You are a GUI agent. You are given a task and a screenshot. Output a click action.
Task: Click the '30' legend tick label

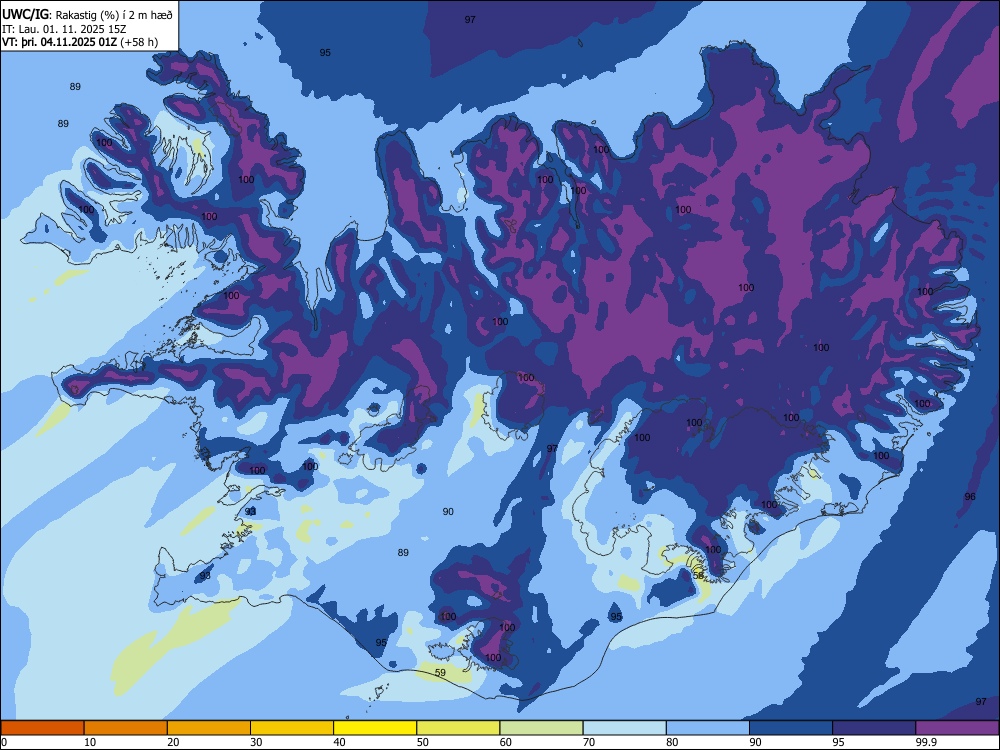click(x=256, y=742)
